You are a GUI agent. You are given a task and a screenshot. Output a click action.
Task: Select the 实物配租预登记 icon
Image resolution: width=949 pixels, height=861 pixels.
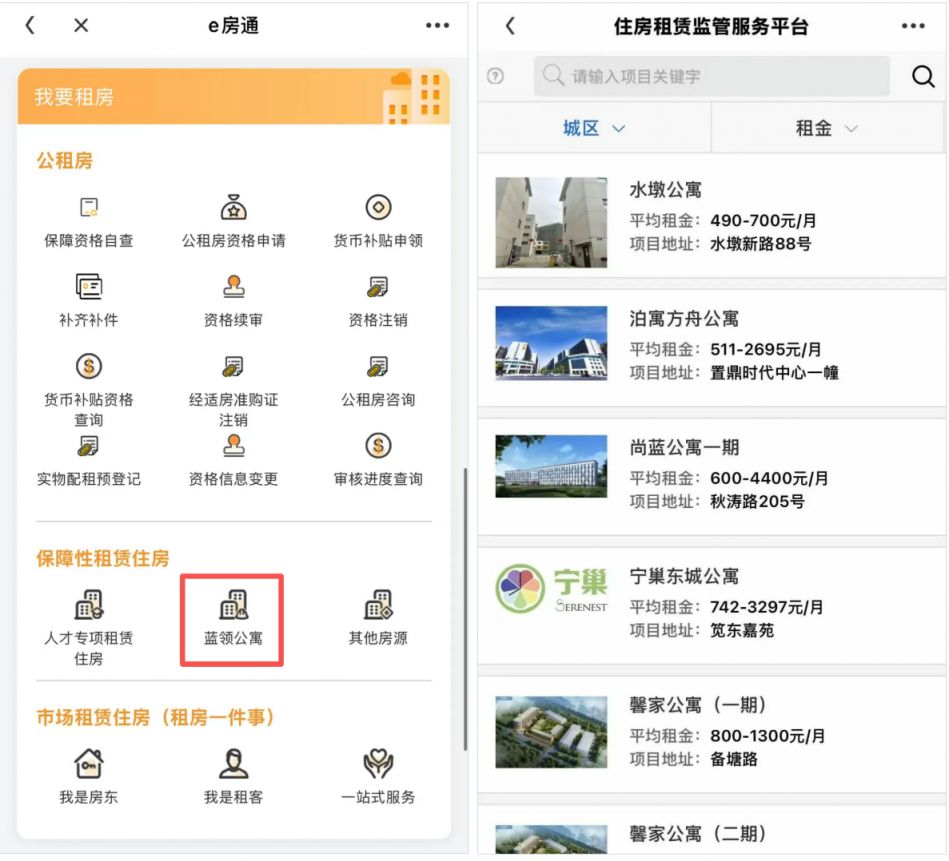[x=90, y=445]
